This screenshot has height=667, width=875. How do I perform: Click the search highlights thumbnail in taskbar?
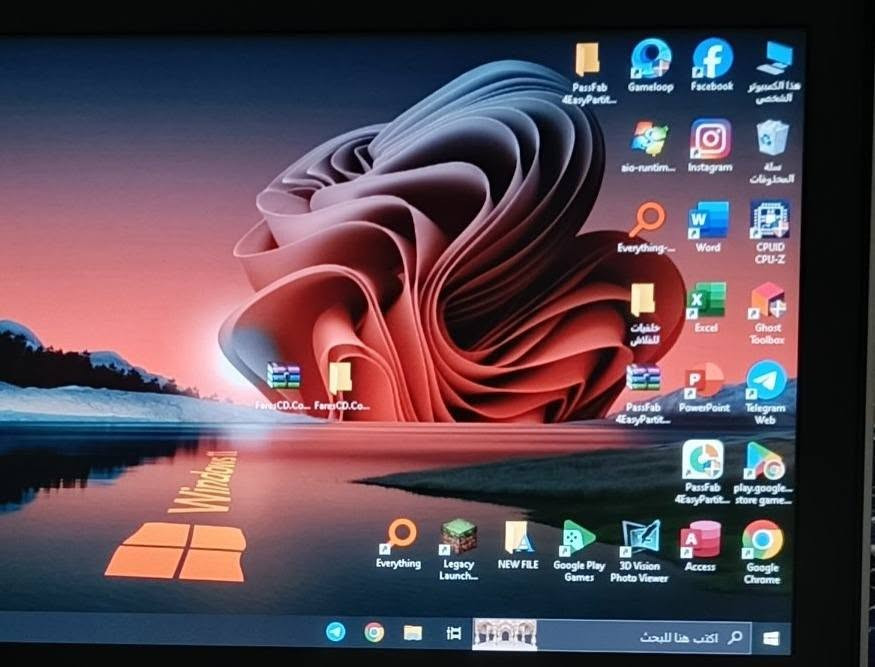point(504,635)
